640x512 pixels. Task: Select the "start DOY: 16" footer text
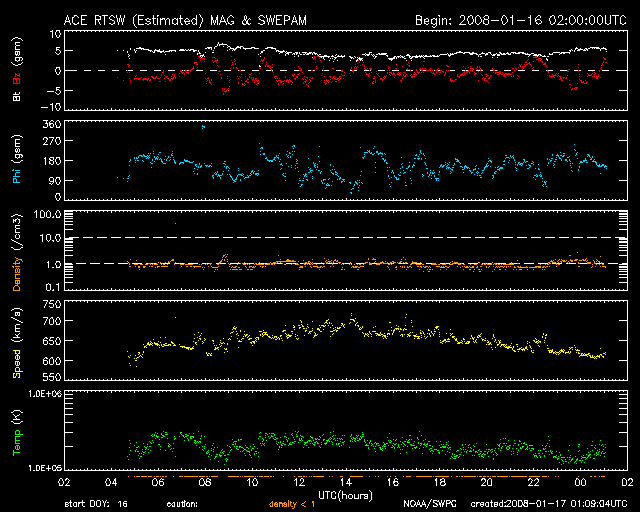point(96,504)
